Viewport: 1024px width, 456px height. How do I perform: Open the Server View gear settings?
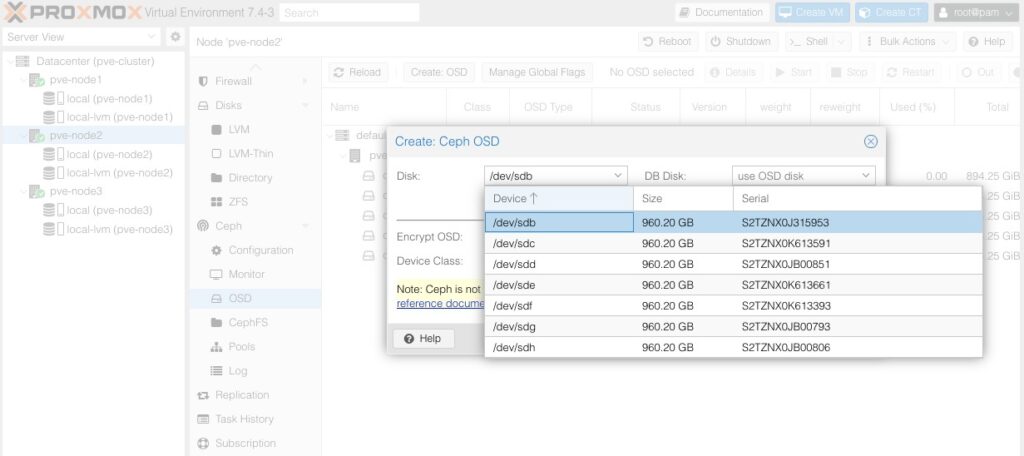click(x=175, y=37)
